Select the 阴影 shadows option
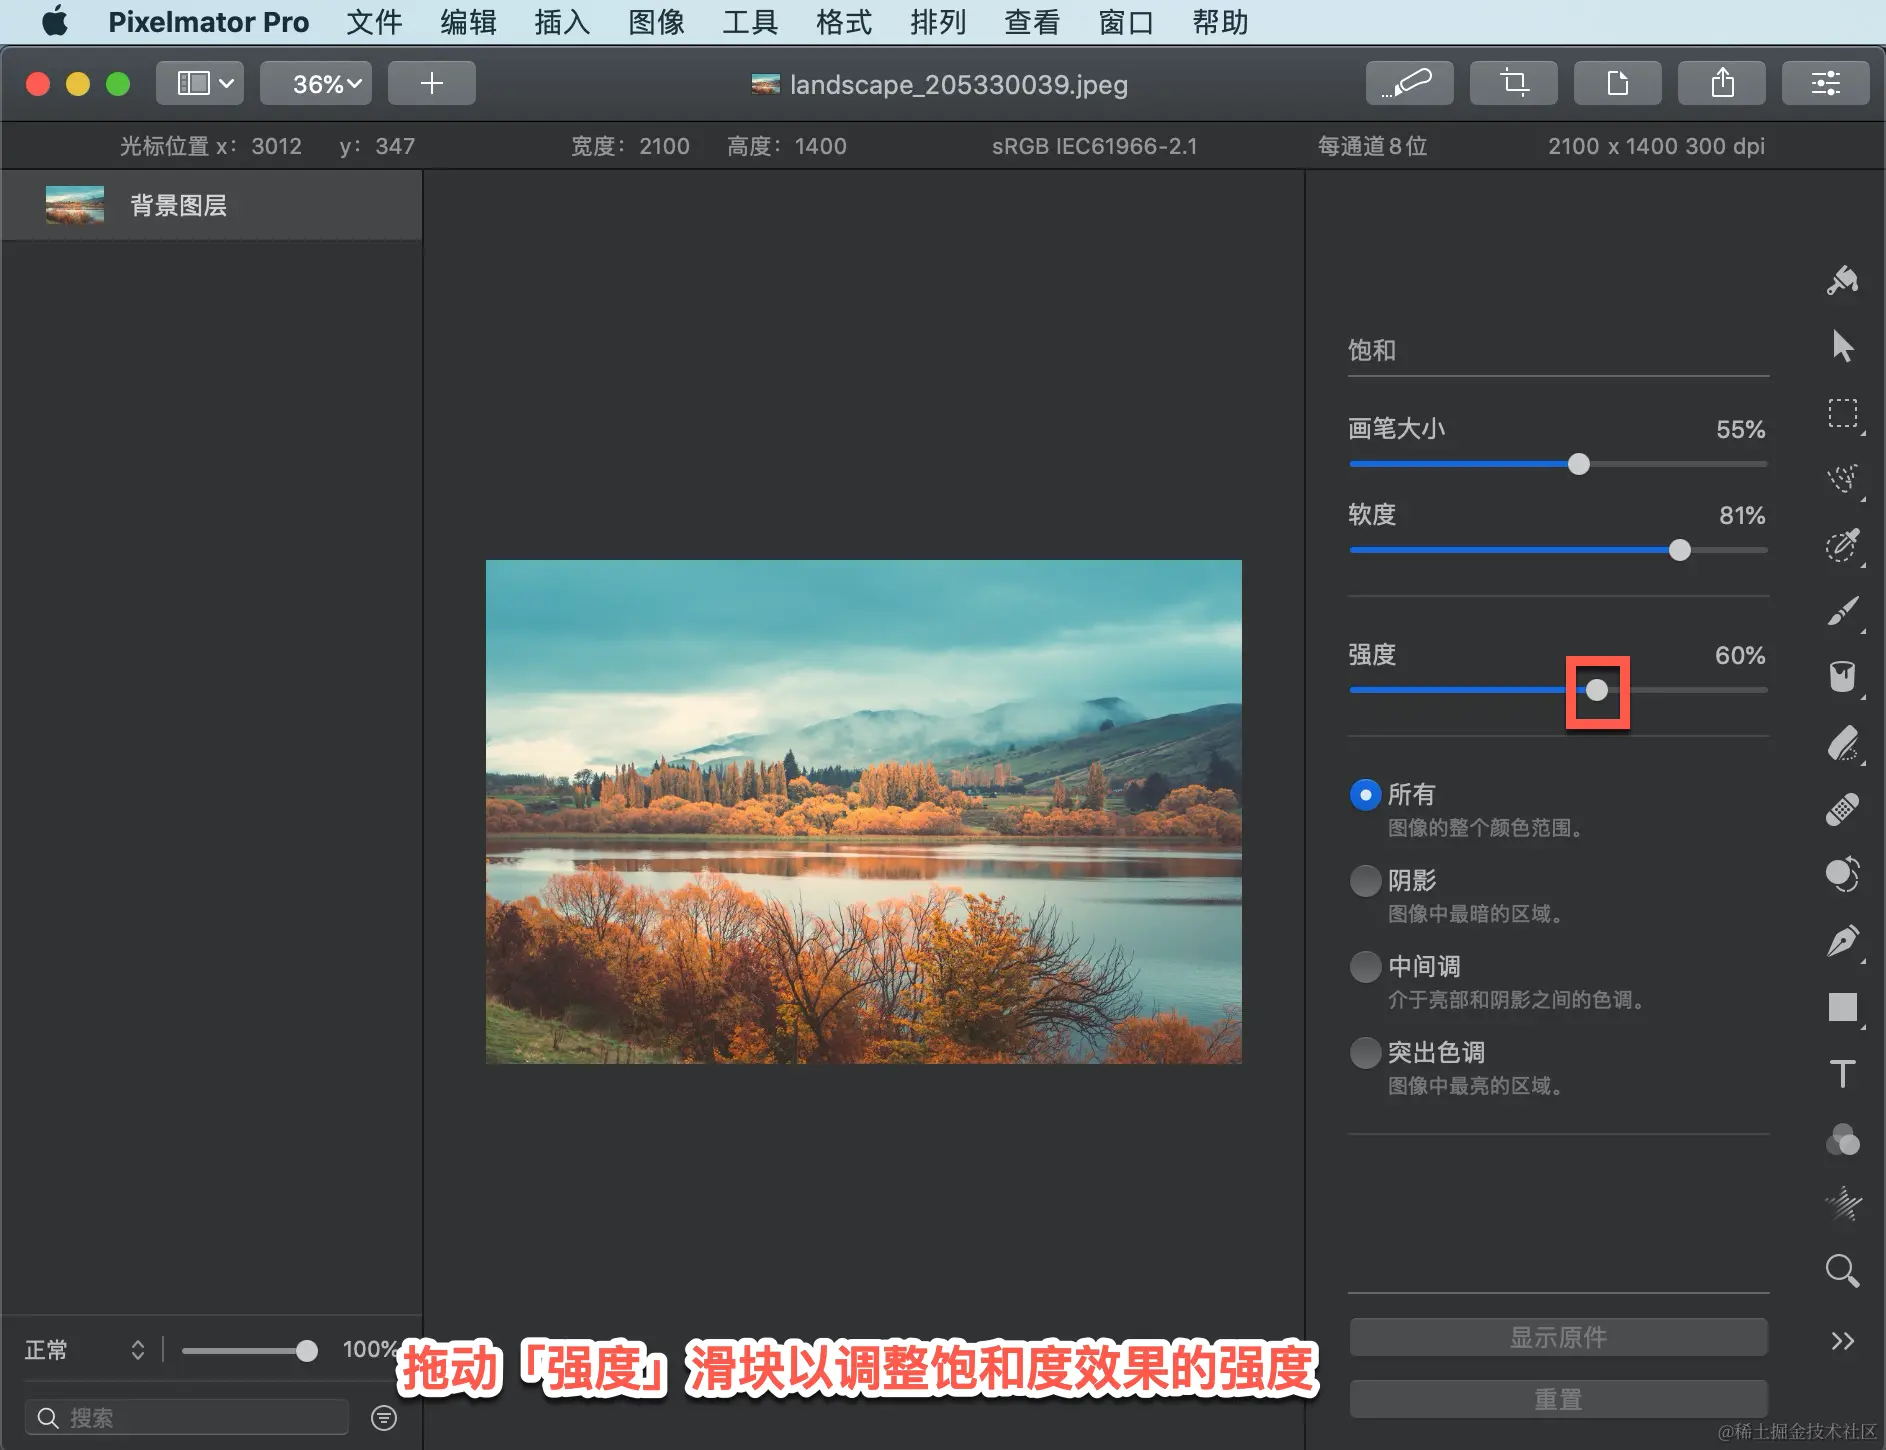 1365,881
